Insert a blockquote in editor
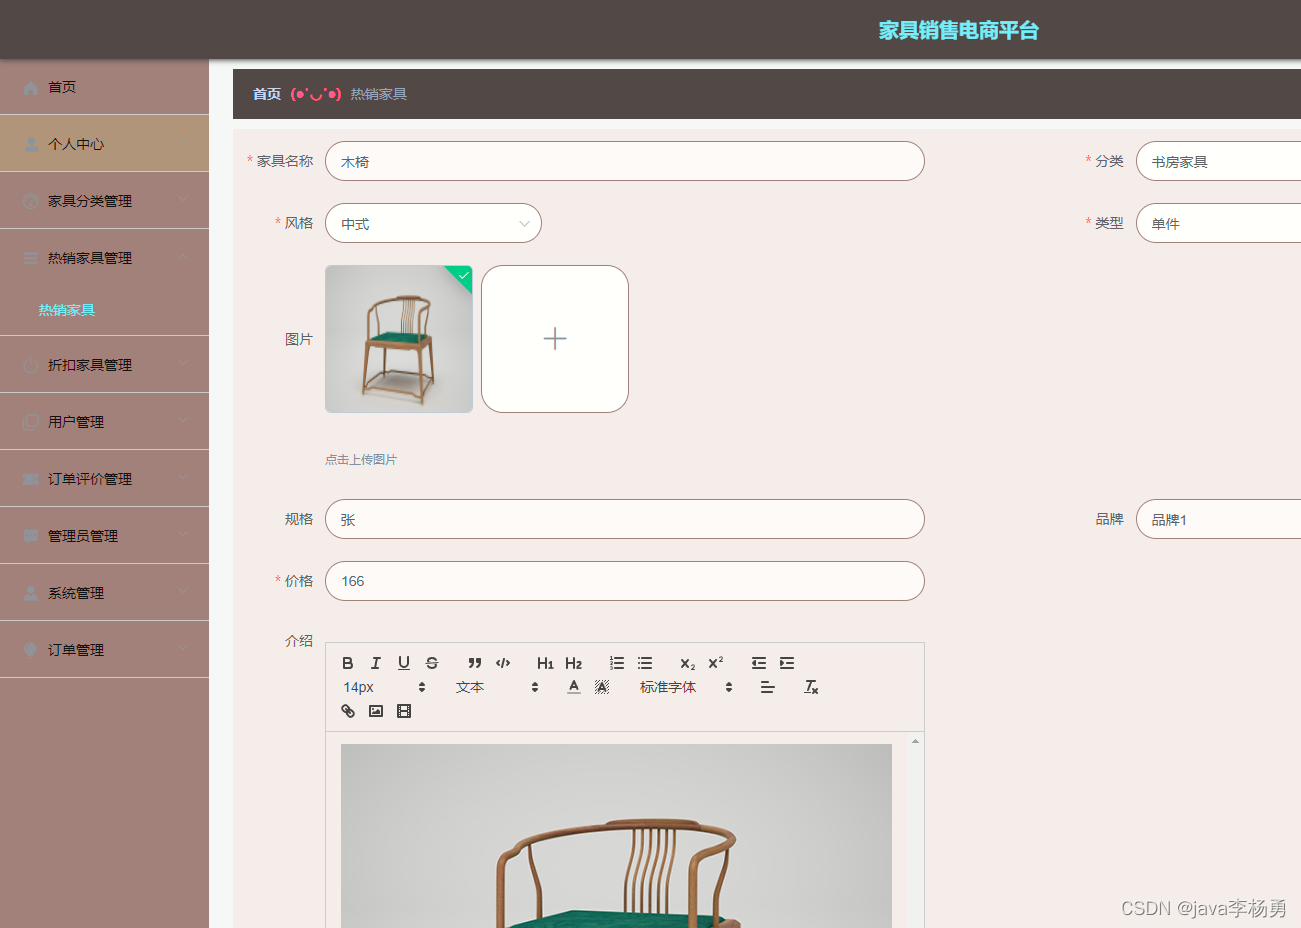The width and height of the screenshot is (1301, 928). (x=475, y=663)
